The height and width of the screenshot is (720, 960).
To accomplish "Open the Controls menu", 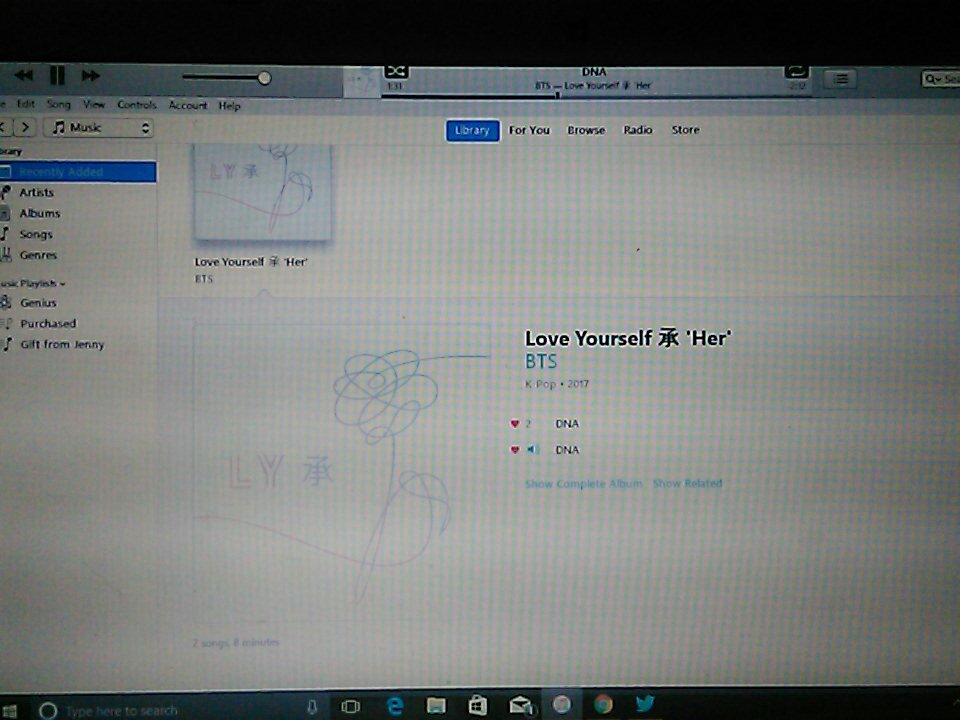I will 137,105.
